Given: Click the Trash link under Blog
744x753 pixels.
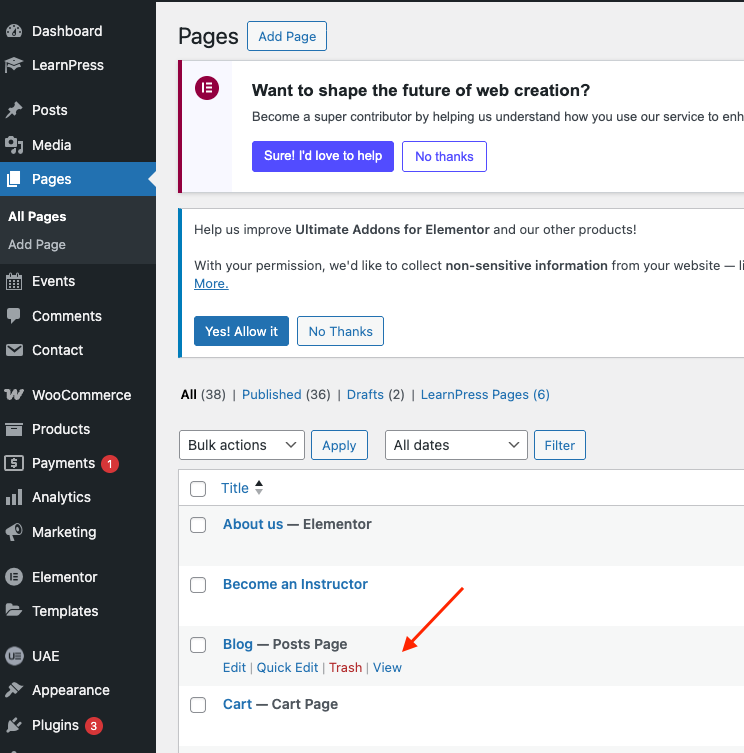Looking at the screenshot, I should 345,667.
